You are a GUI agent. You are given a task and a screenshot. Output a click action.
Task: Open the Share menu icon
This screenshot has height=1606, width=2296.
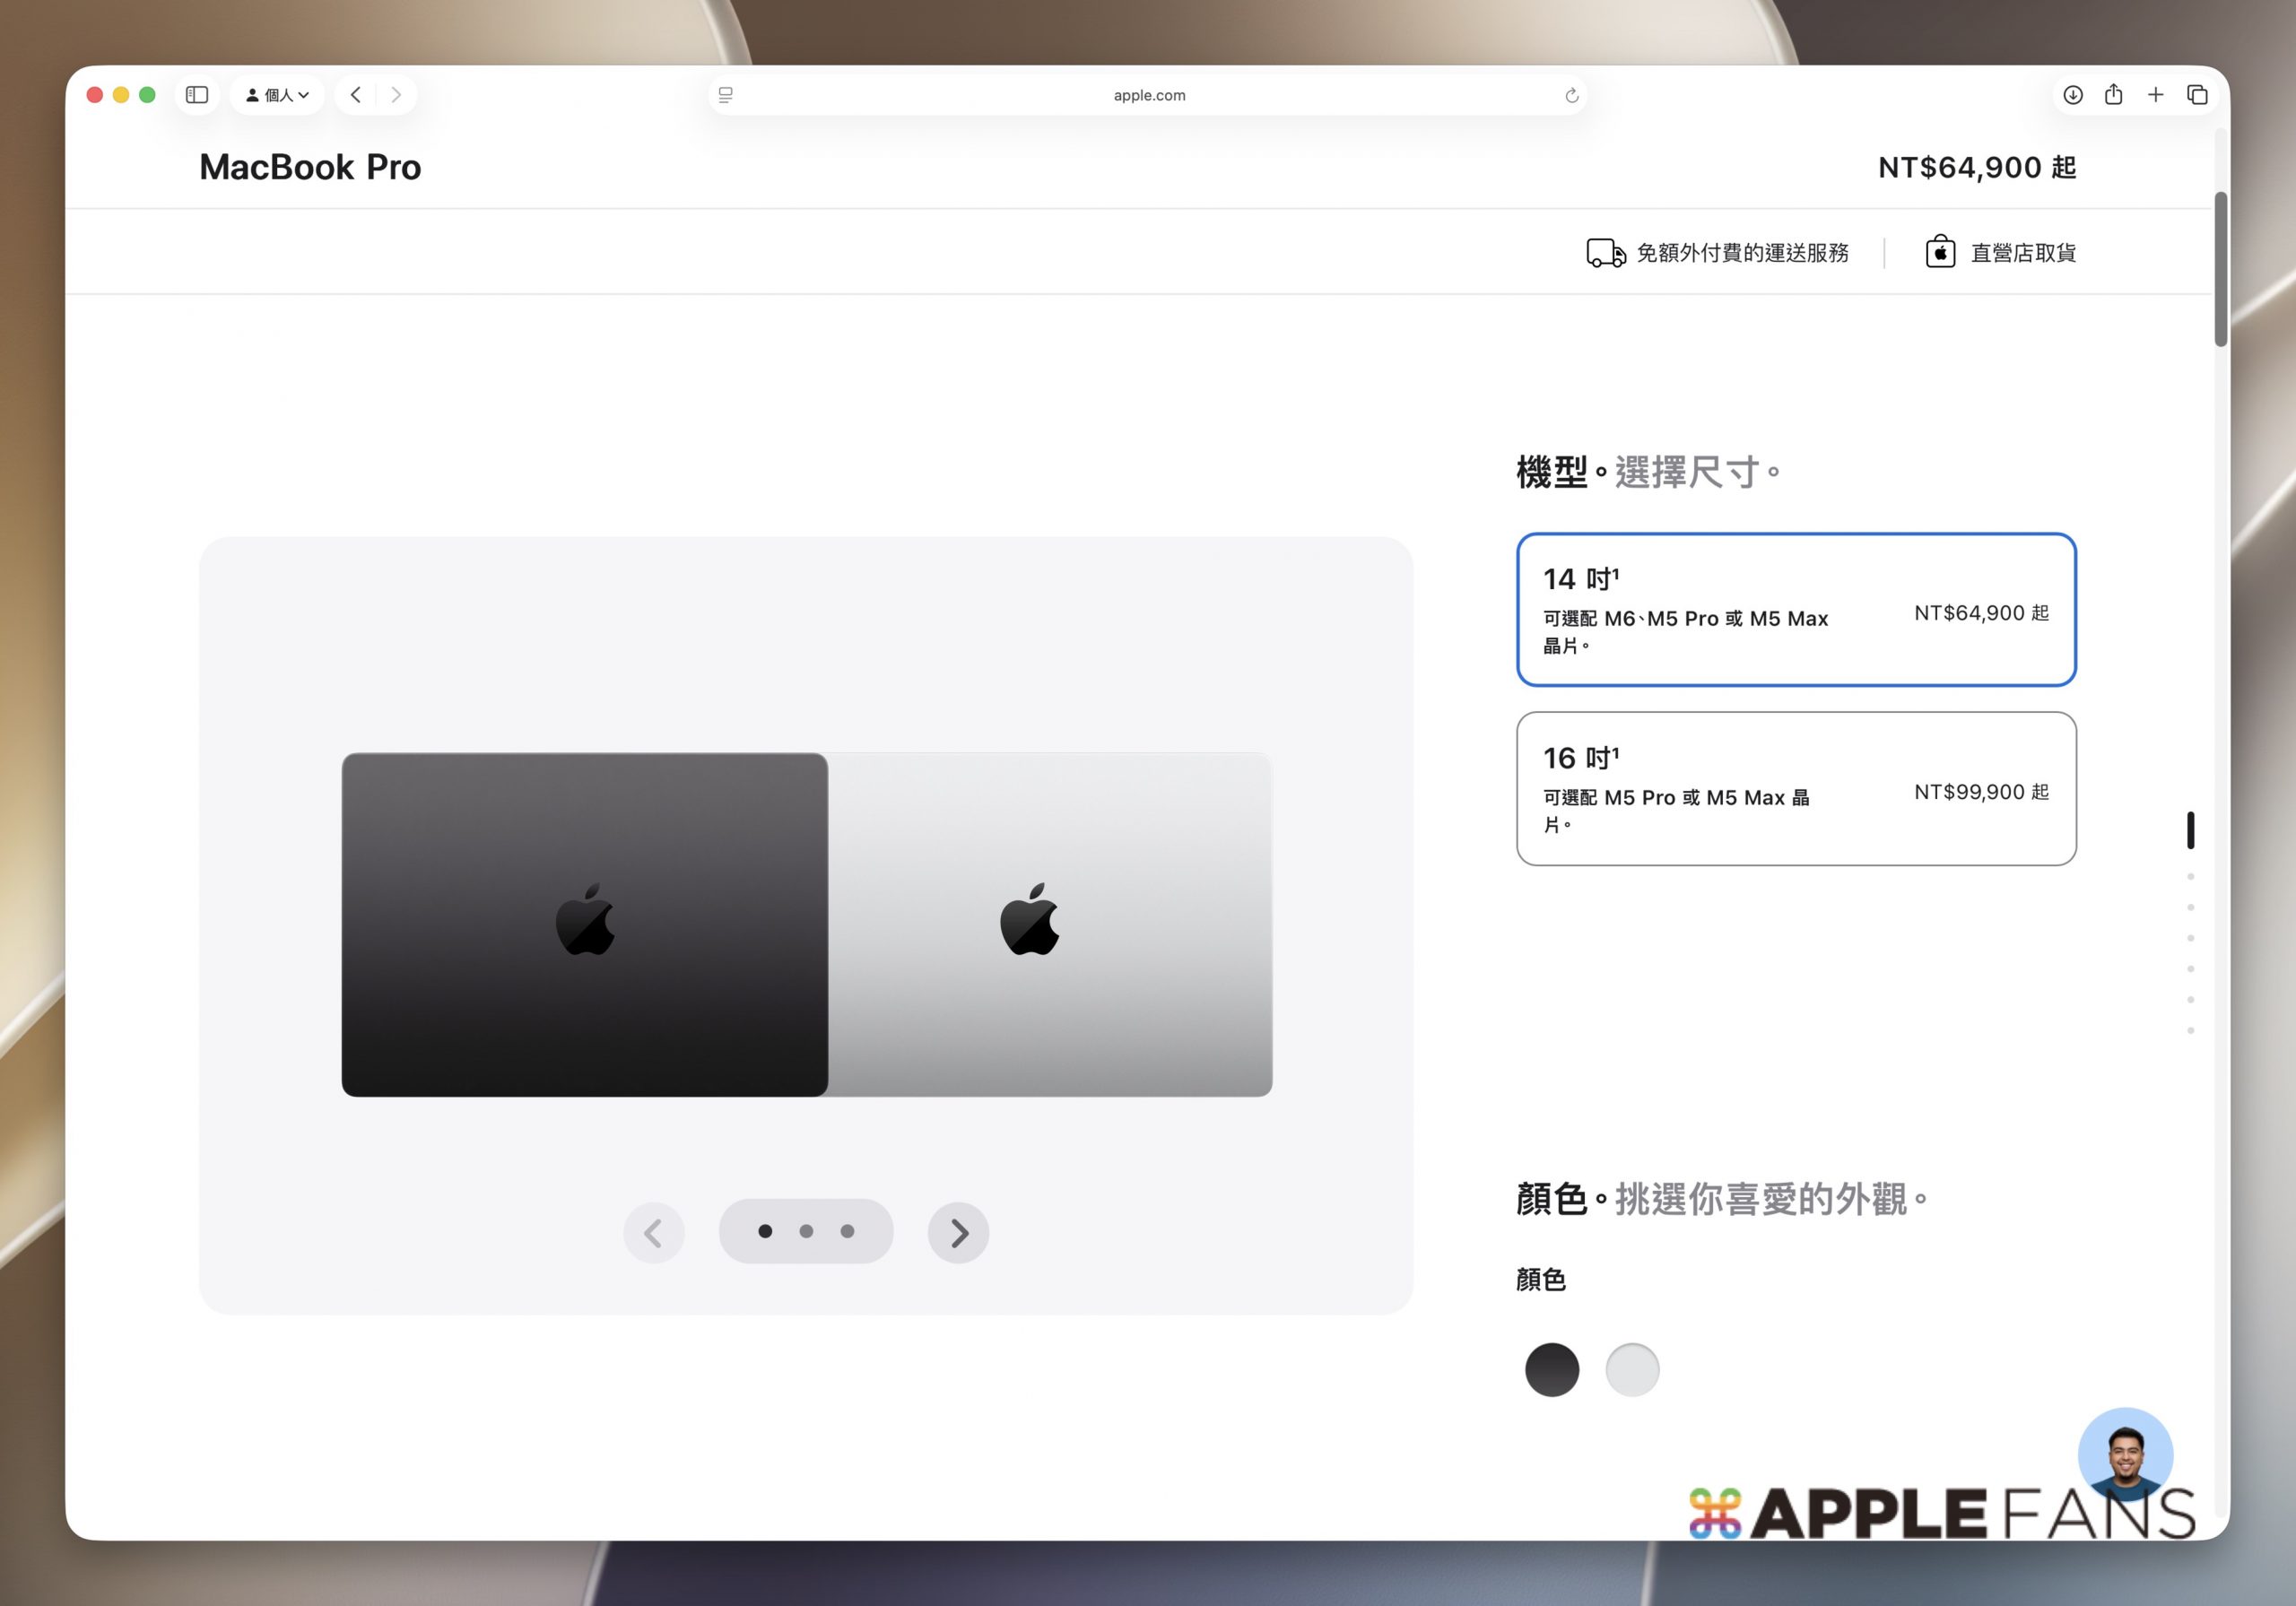[x=2113, y=95]
